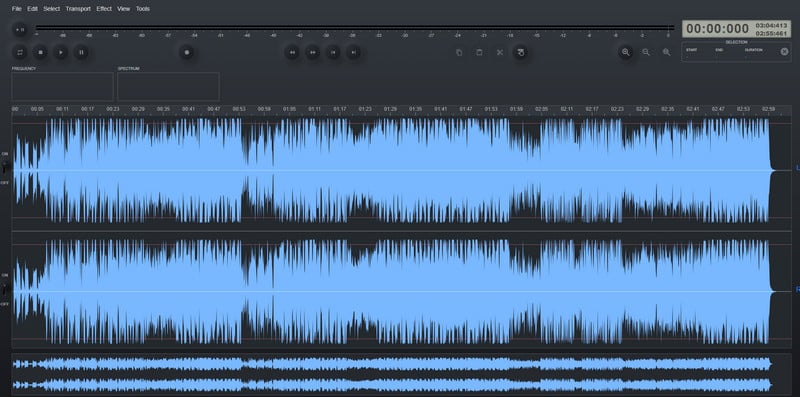
Task: Click the 02:29 timeline marker
Action: point(642,109)
